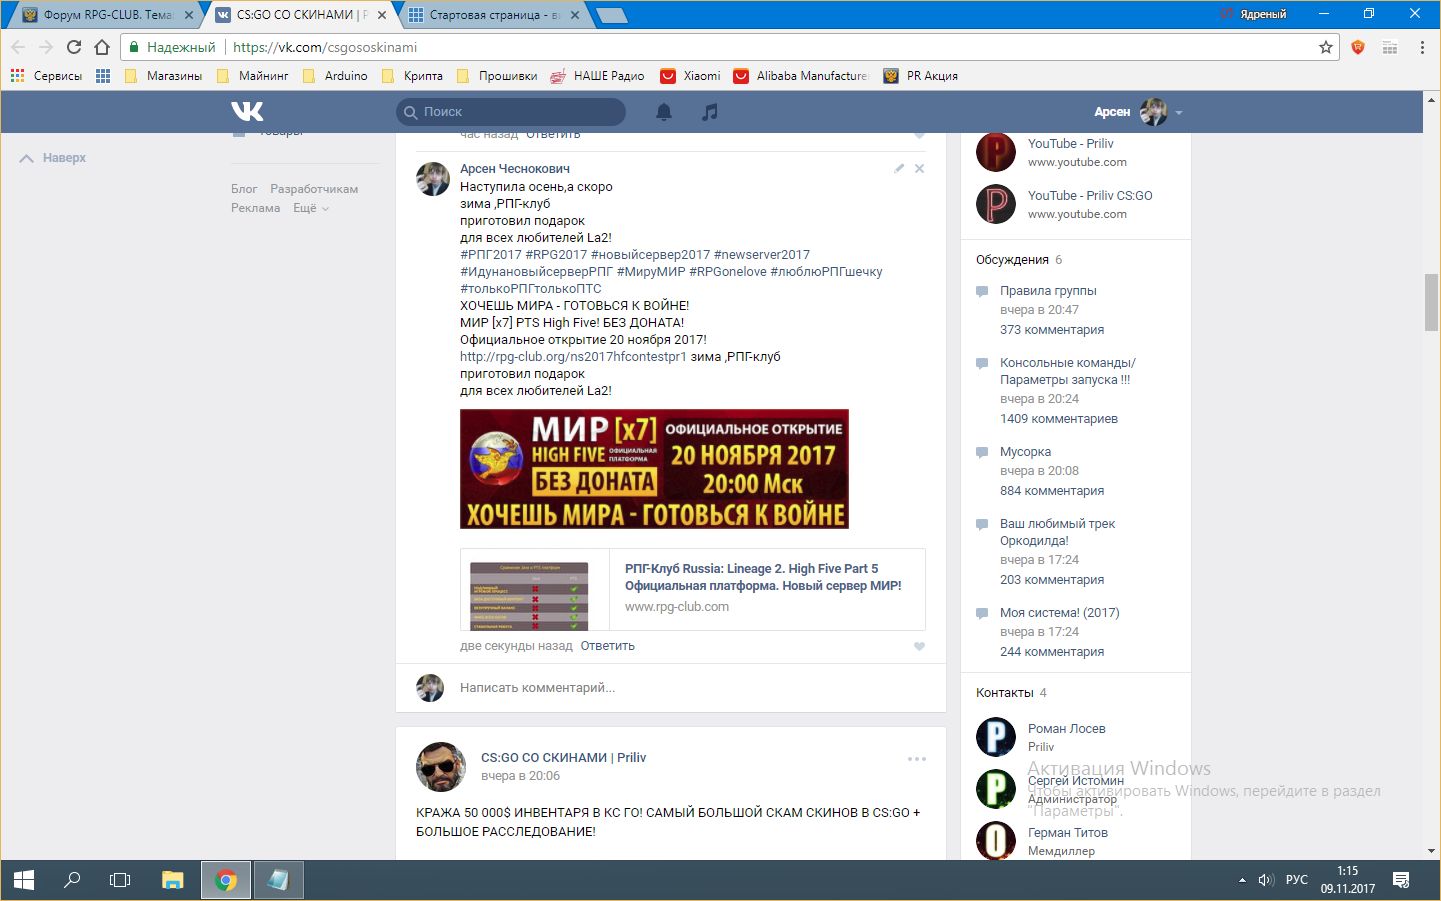
Task: Open post options three dots for Priliv post
Action: (x=917, y=759)
